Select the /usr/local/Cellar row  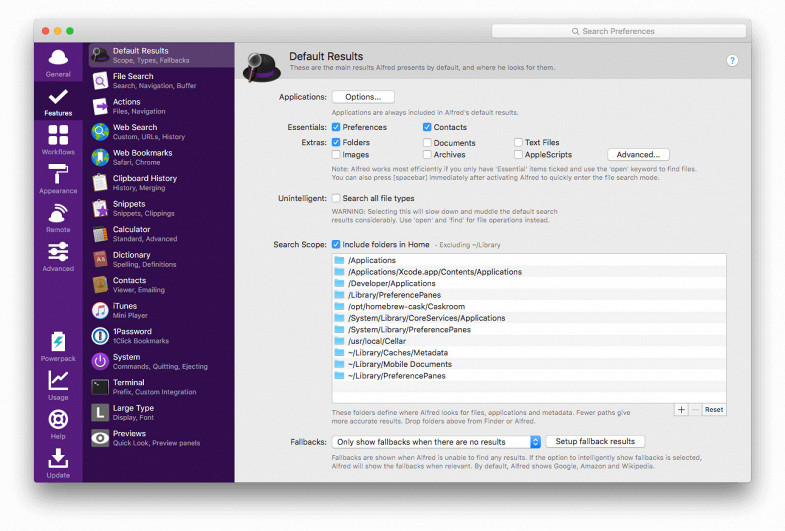coord(529,341)
